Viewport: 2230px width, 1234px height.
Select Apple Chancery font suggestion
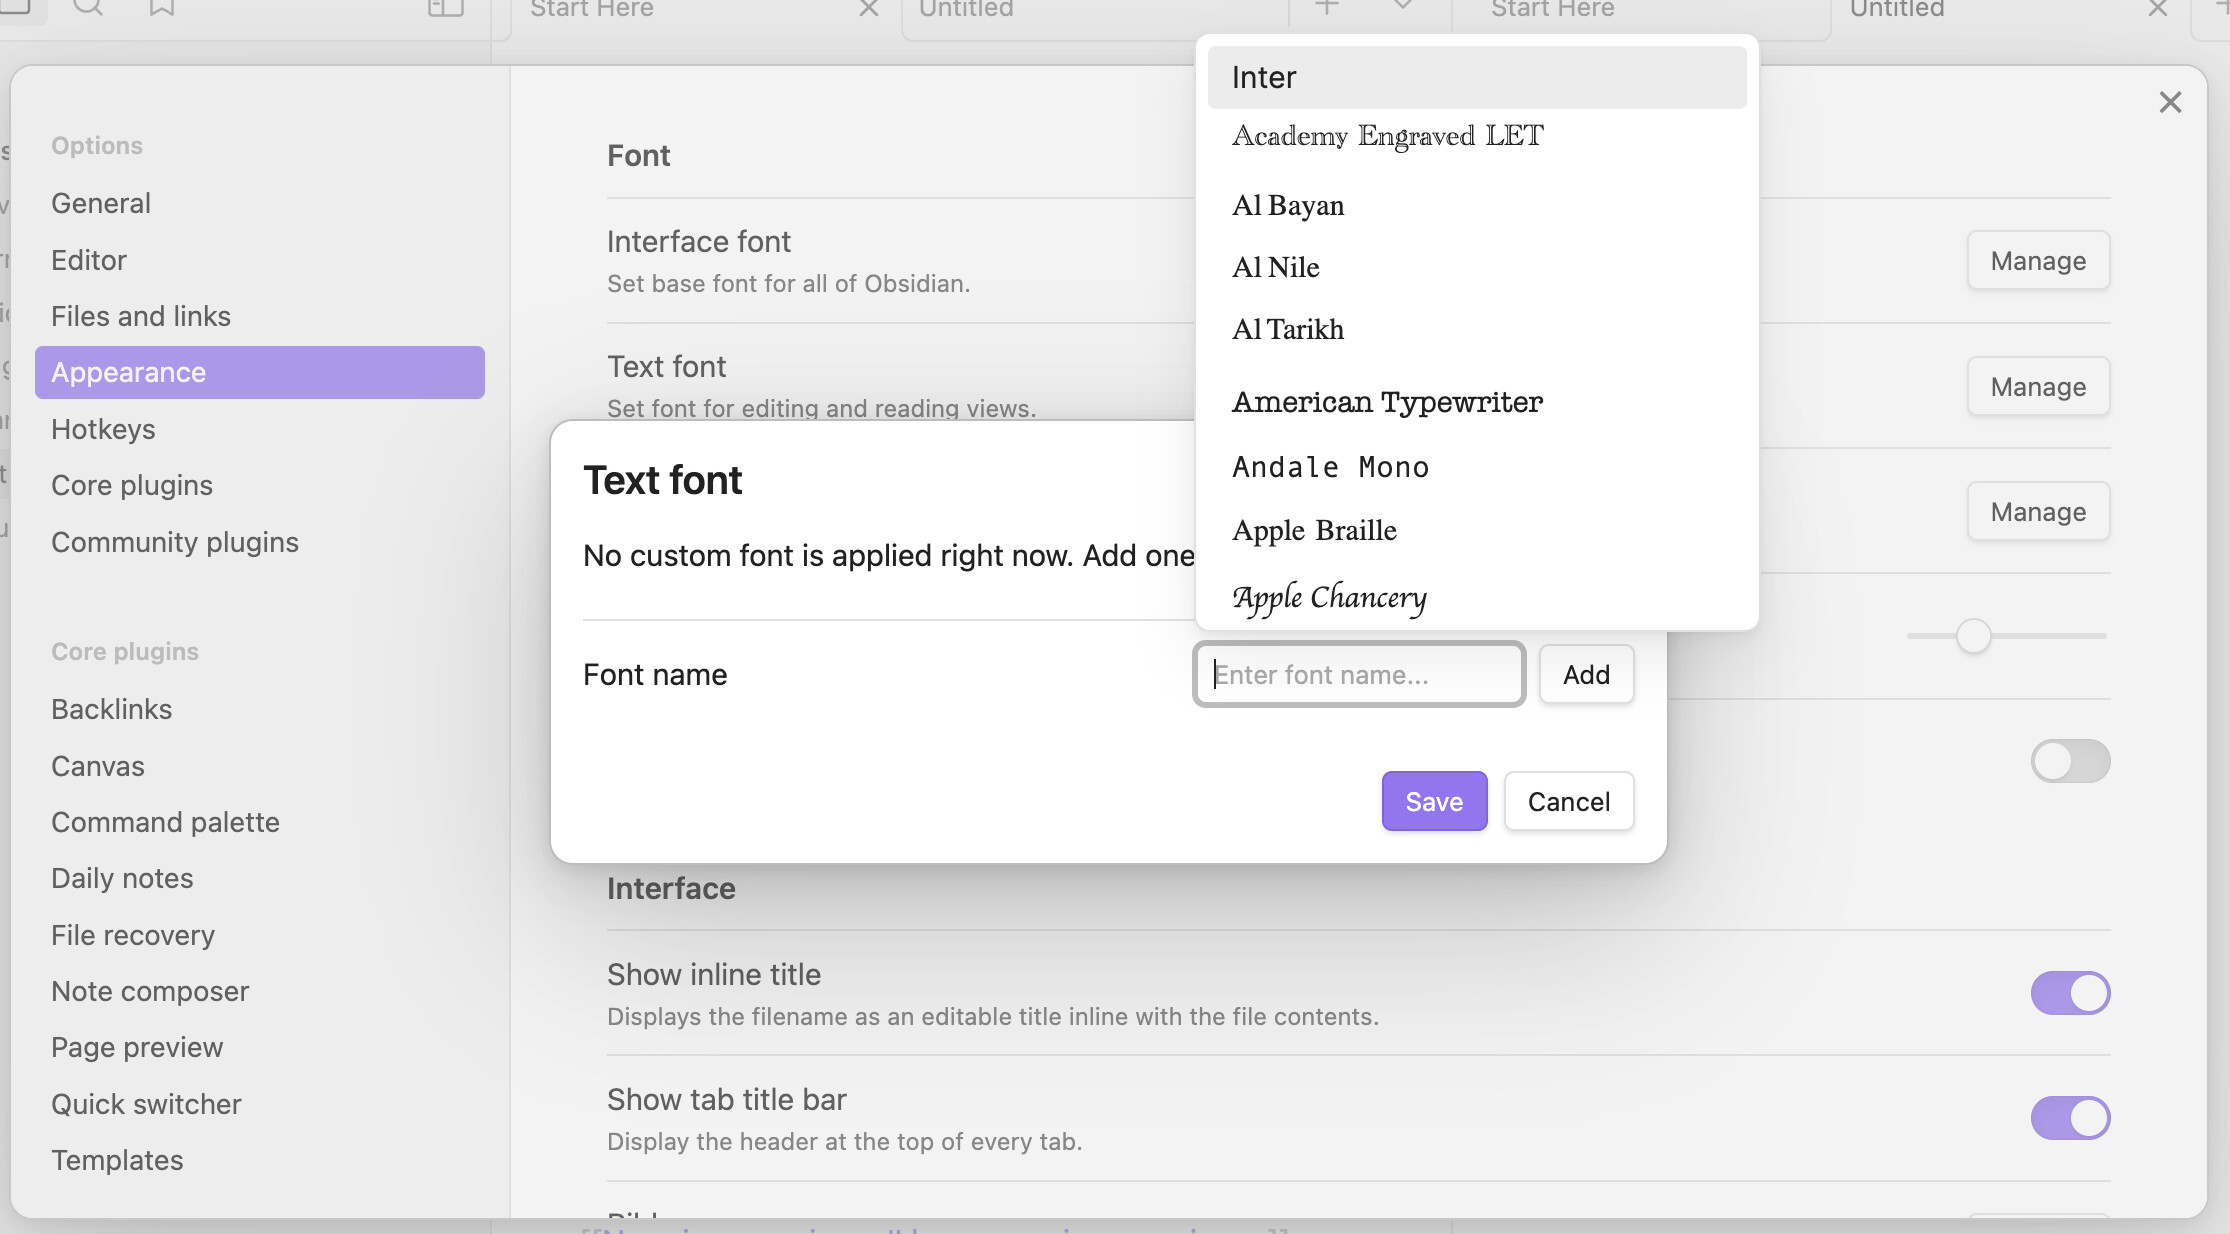click(1329, 597)
